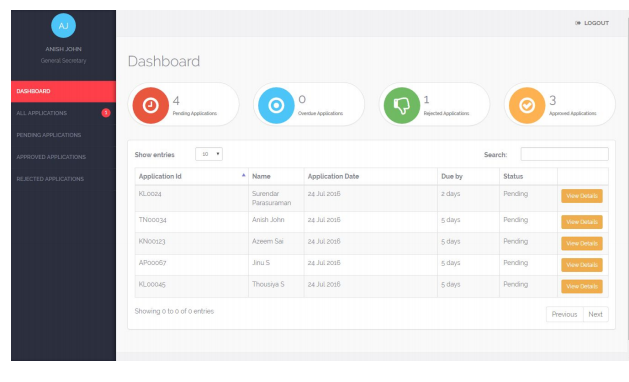The width and height of the screenshot is (629, 382).
Task: View details for application KL00045
Action: tap(582, 286)
